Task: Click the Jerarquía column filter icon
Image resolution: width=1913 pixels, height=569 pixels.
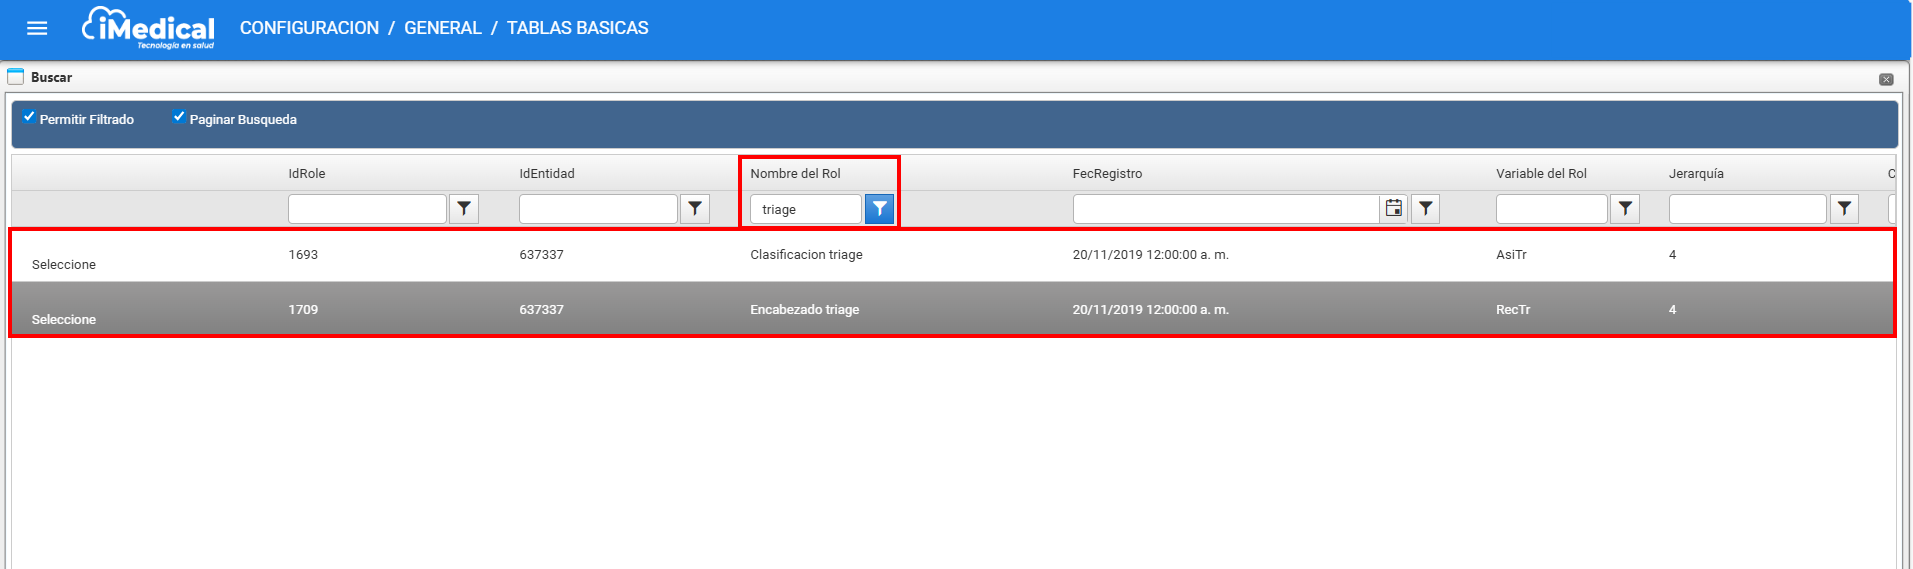Action: (1844, 209)
